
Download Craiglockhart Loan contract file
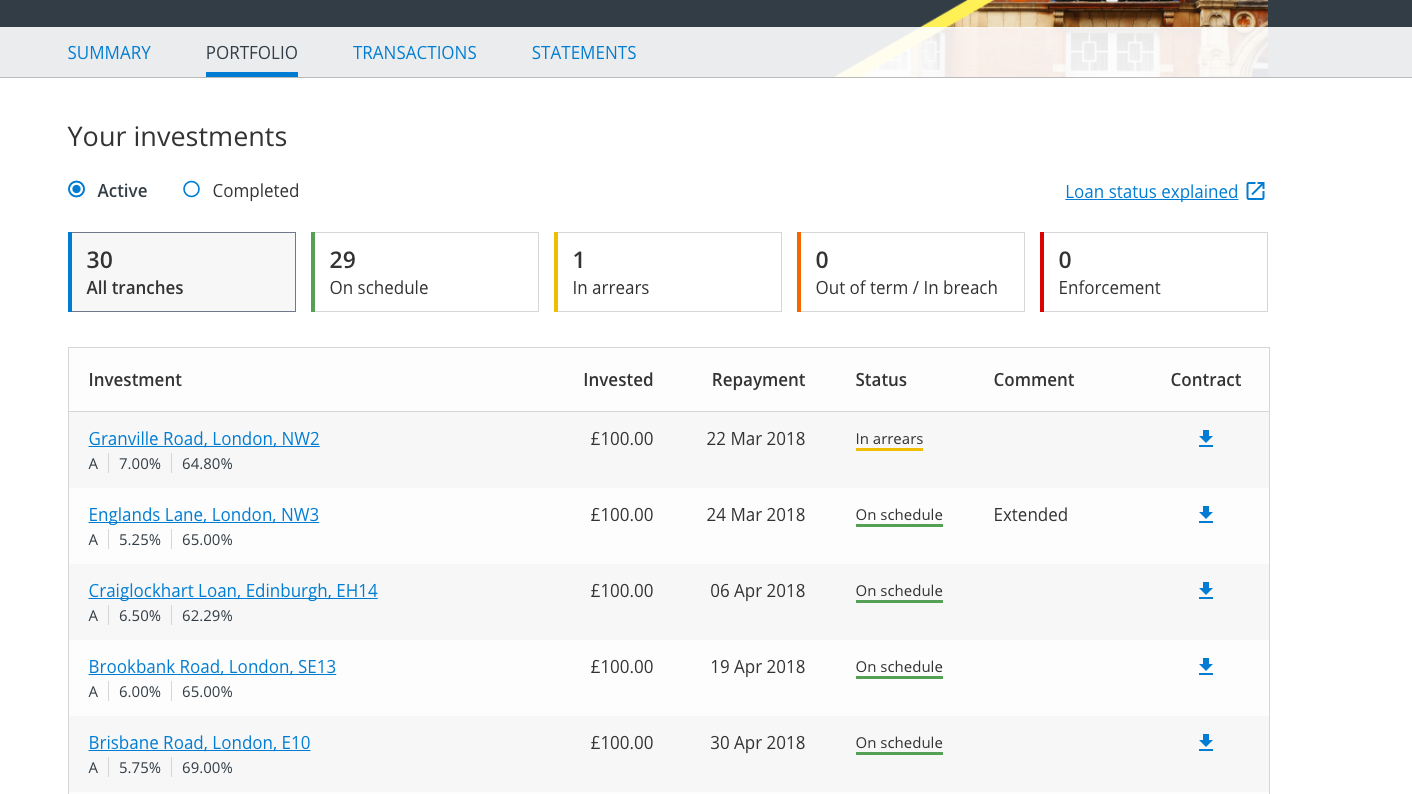[1205, 590]
